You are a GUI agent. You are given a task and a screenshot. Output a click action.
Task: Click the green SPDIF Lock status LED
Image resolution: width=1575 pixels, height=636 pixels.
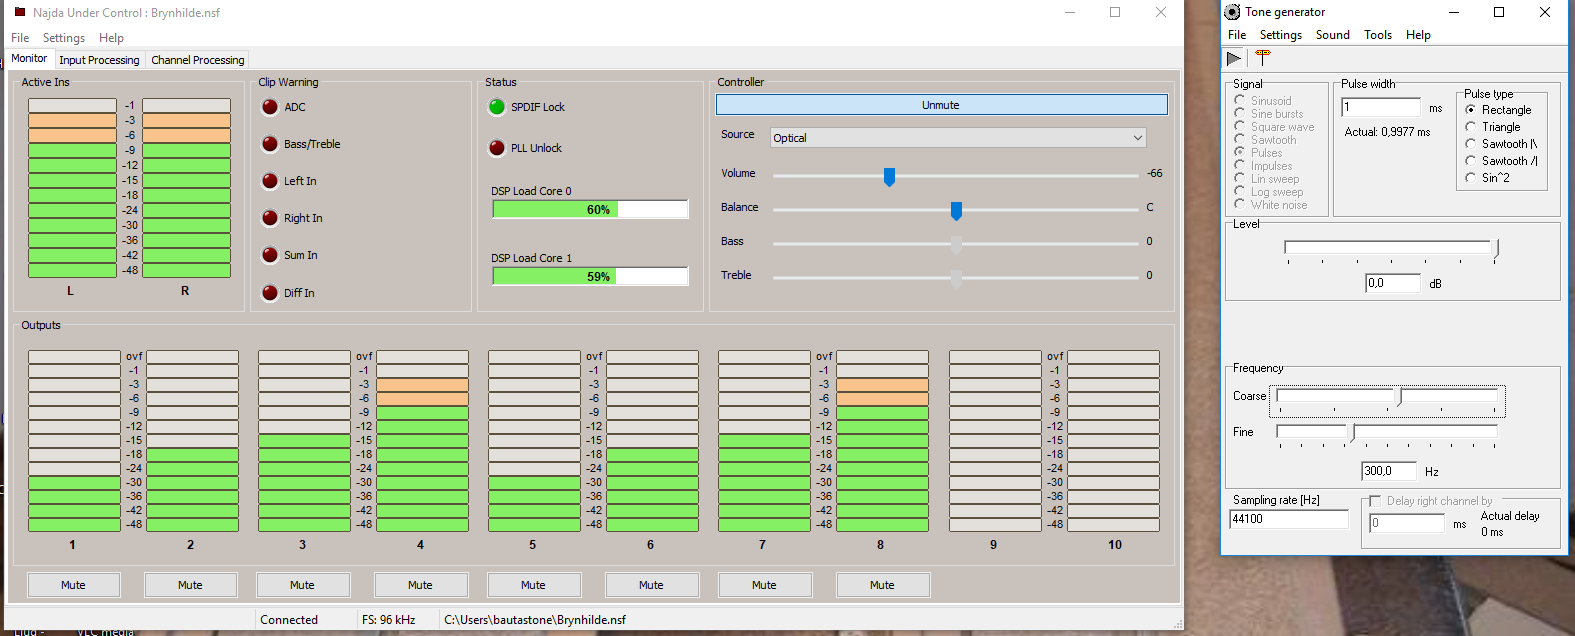coord(497,107)
